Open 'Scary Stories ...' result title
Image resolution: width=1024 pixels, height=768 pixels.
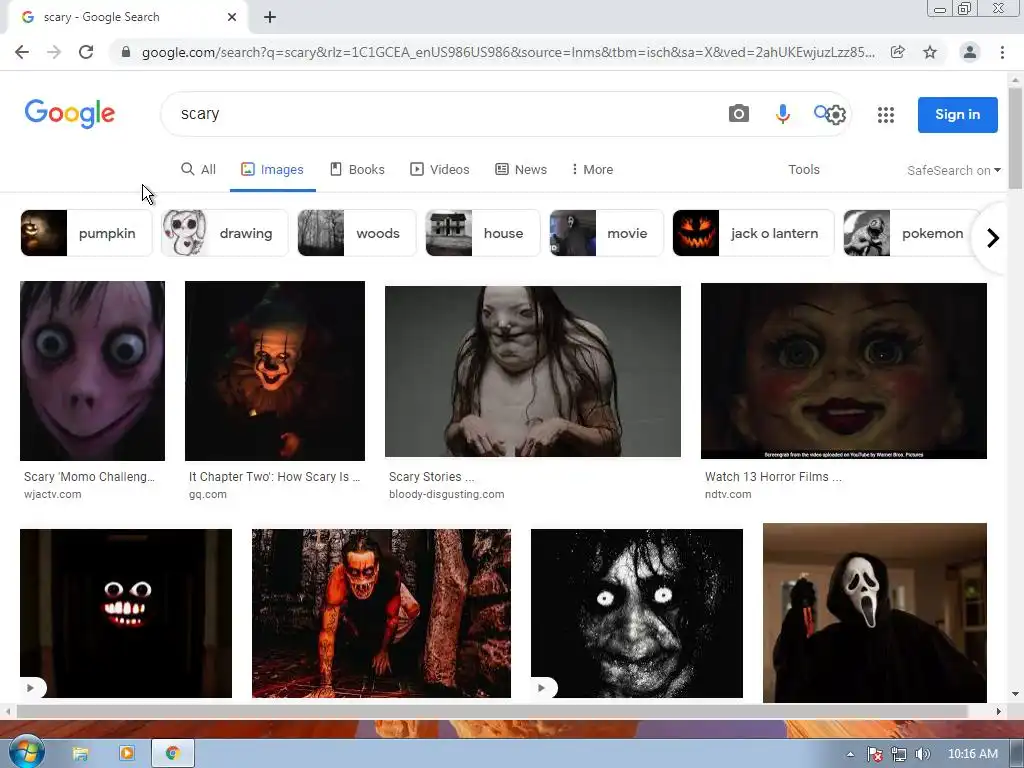coord(432,477)
